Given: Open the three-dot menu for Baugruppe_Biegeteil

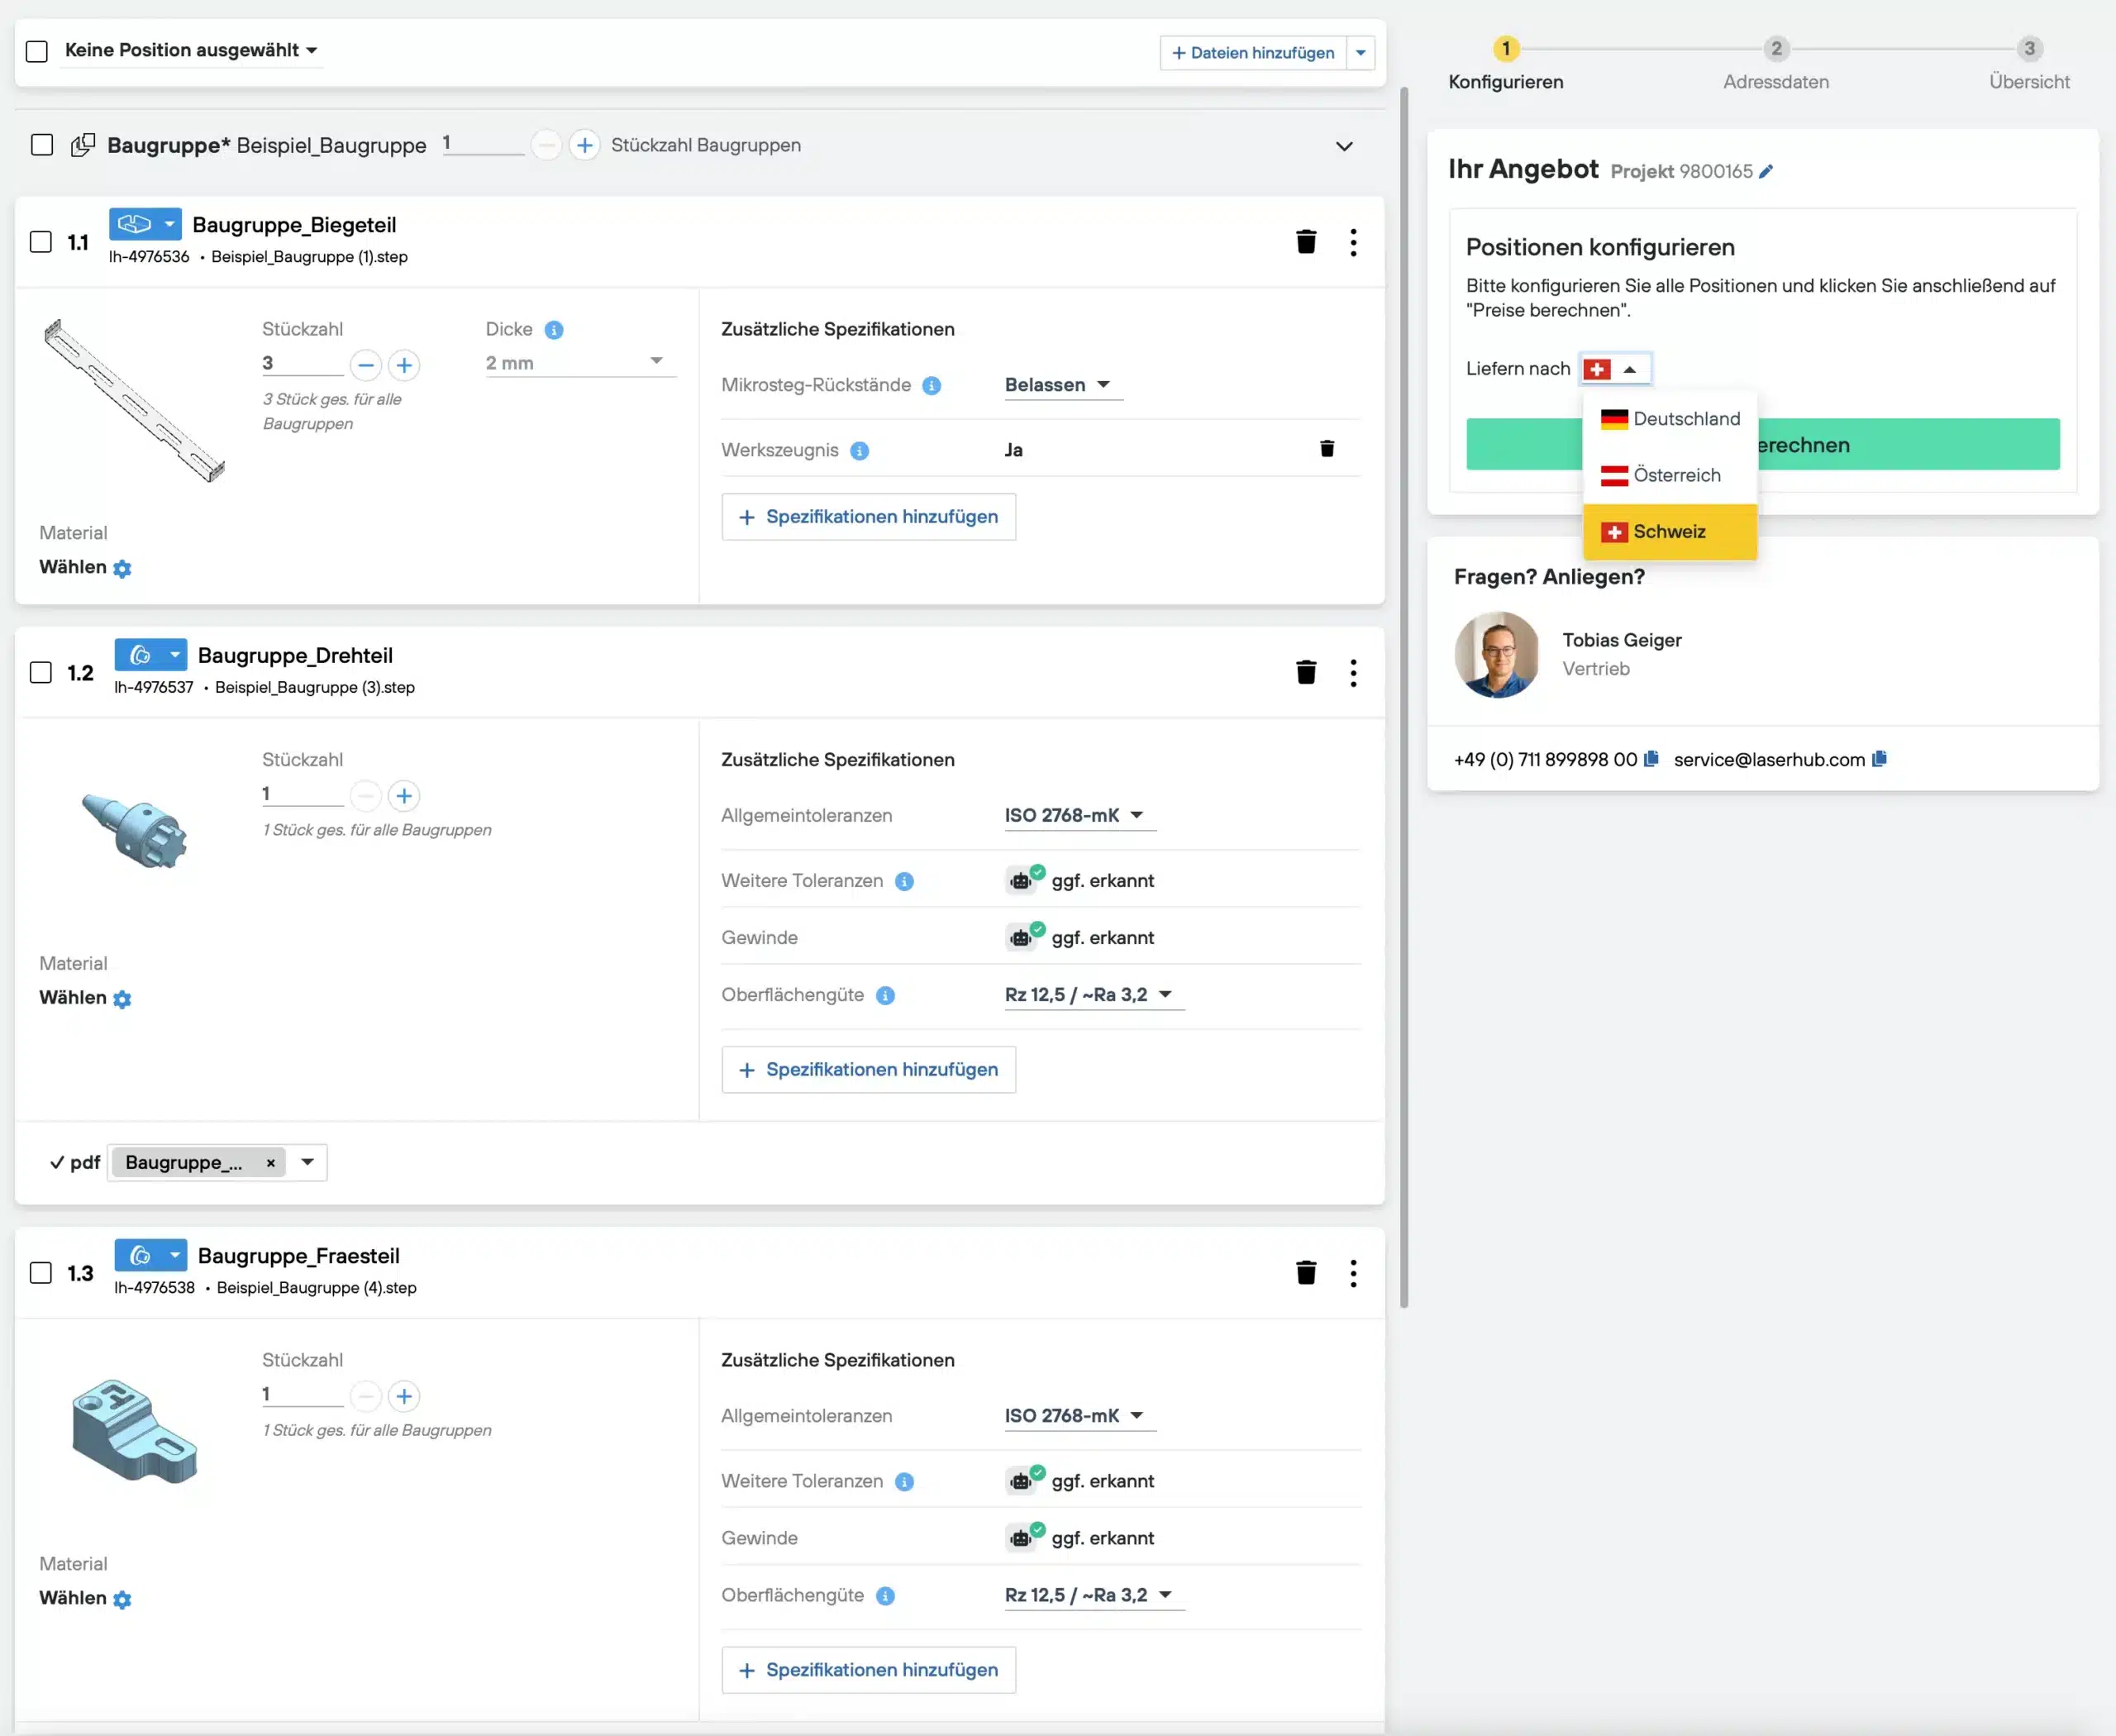Looking at the screenshot, I should tap(1353, 242).
